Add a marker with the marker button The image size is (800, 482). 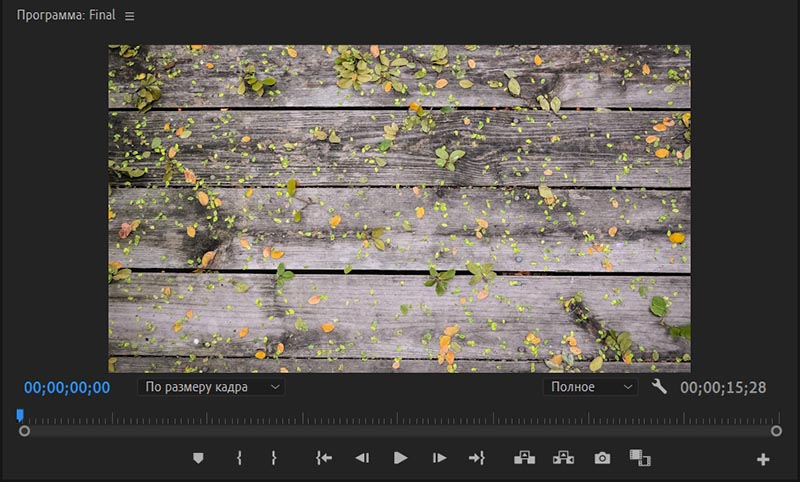click(198, 458)
